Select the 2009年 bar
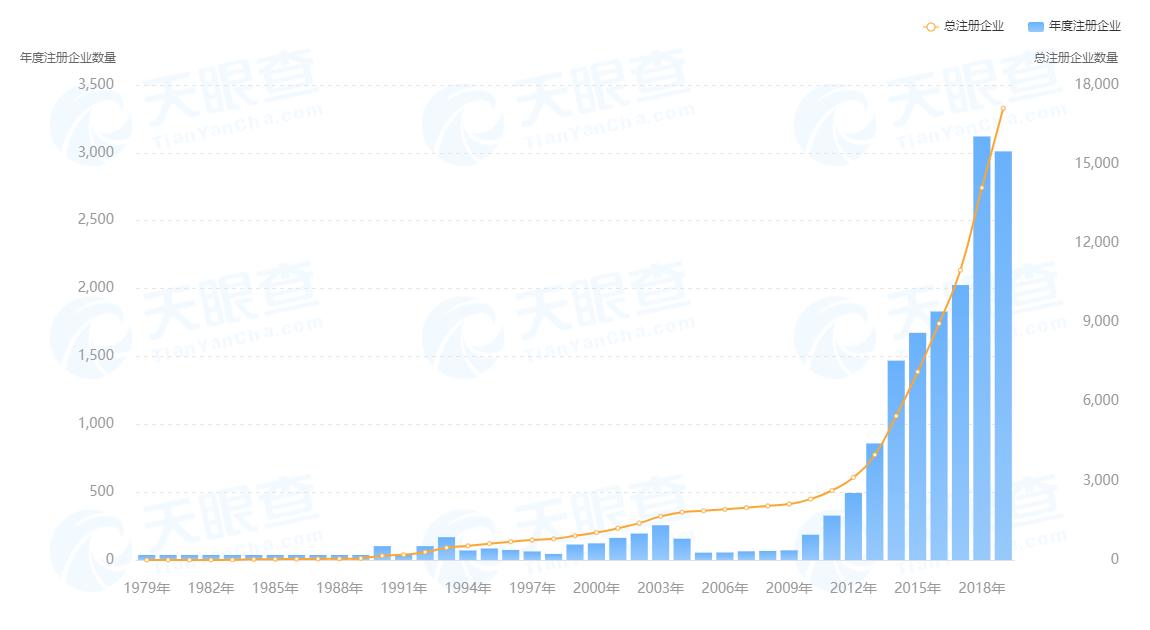 [x=789, y=555]
